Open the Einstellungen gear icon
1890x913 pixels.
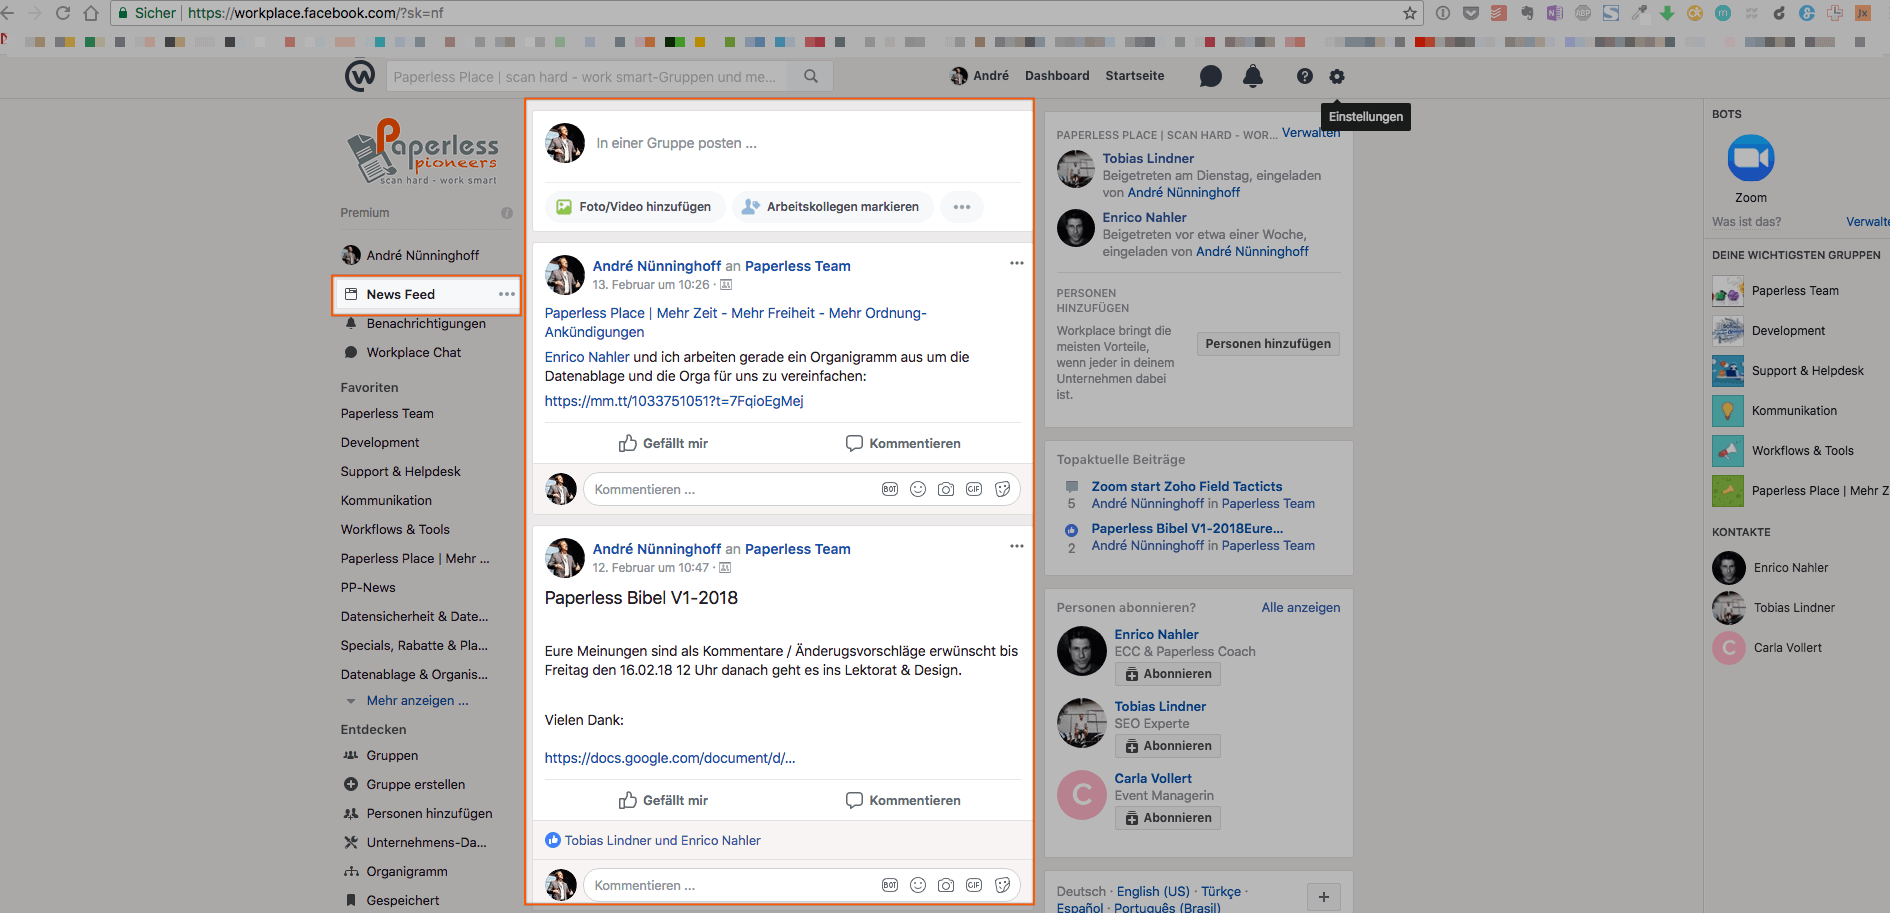pyautogui.click(x=1337, y=76)
